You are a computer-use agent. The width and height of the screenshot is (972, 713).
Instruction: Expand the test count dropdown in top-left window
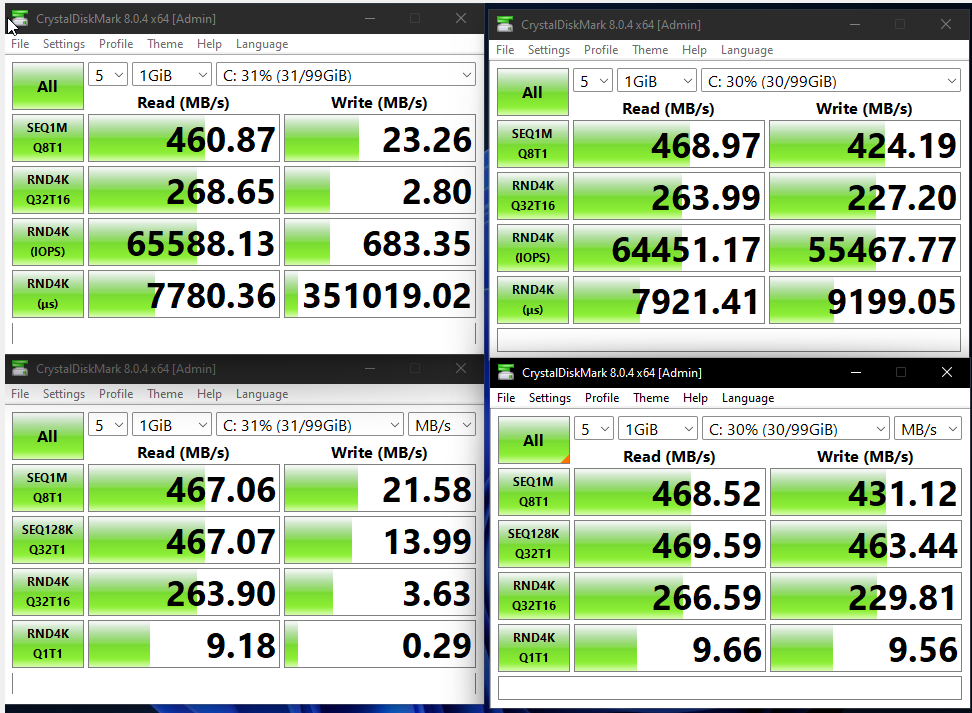[x=108, y=75]
